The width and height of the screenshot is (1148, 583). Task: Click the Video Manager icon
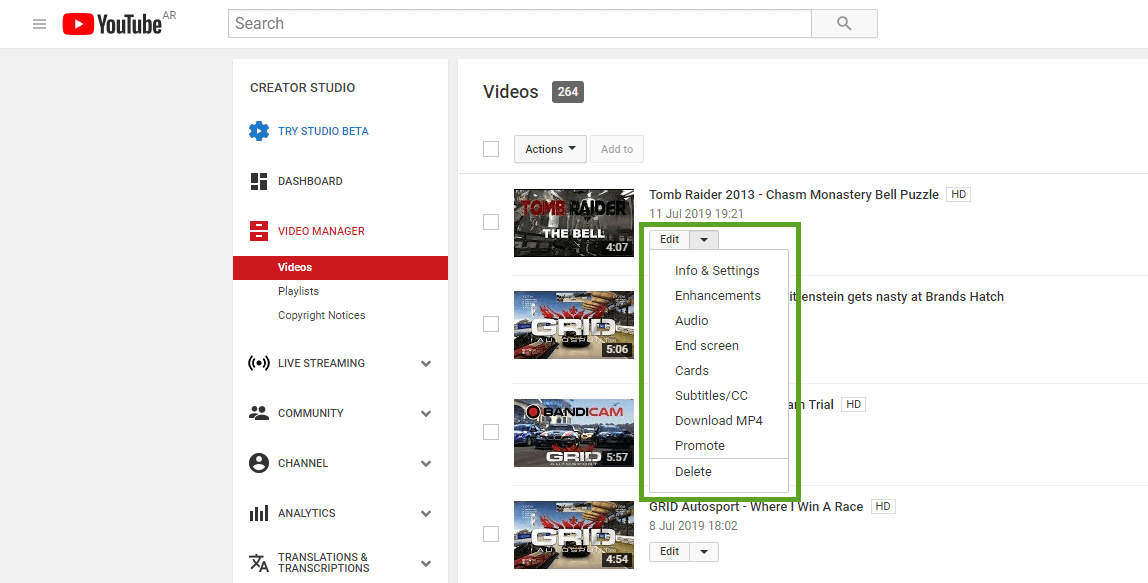258,231
